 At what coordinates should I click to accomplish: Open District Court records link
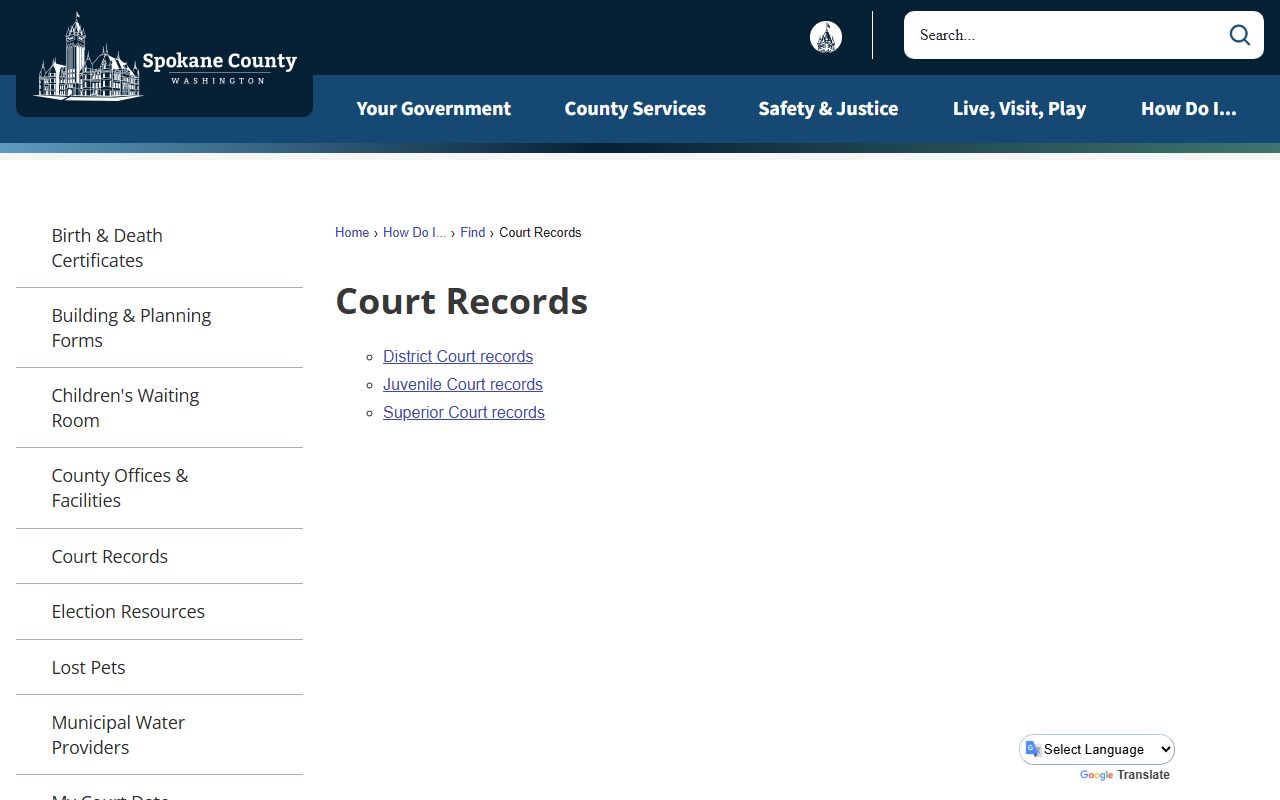458,356
